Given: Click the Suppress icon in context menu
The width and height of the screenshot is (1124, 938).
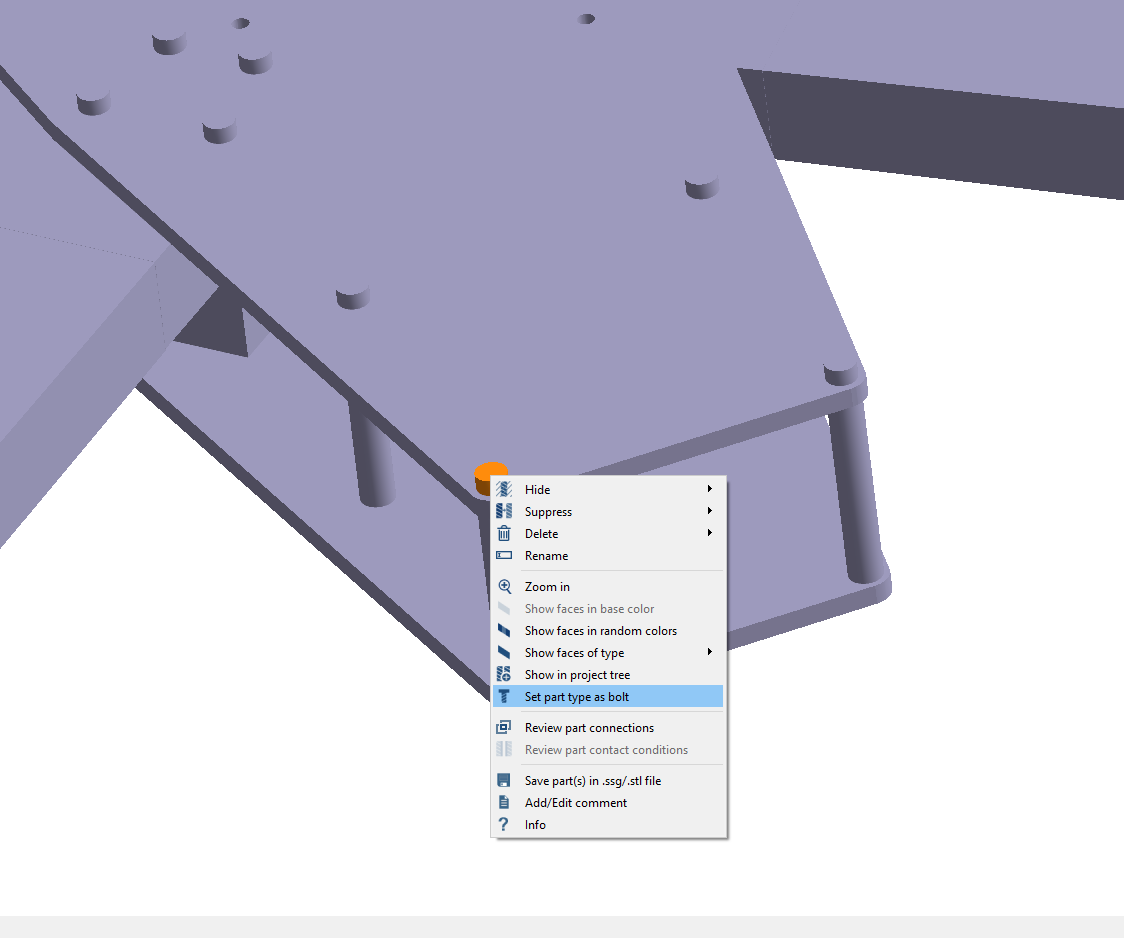Looking at the screenshot, I should 504,512.
